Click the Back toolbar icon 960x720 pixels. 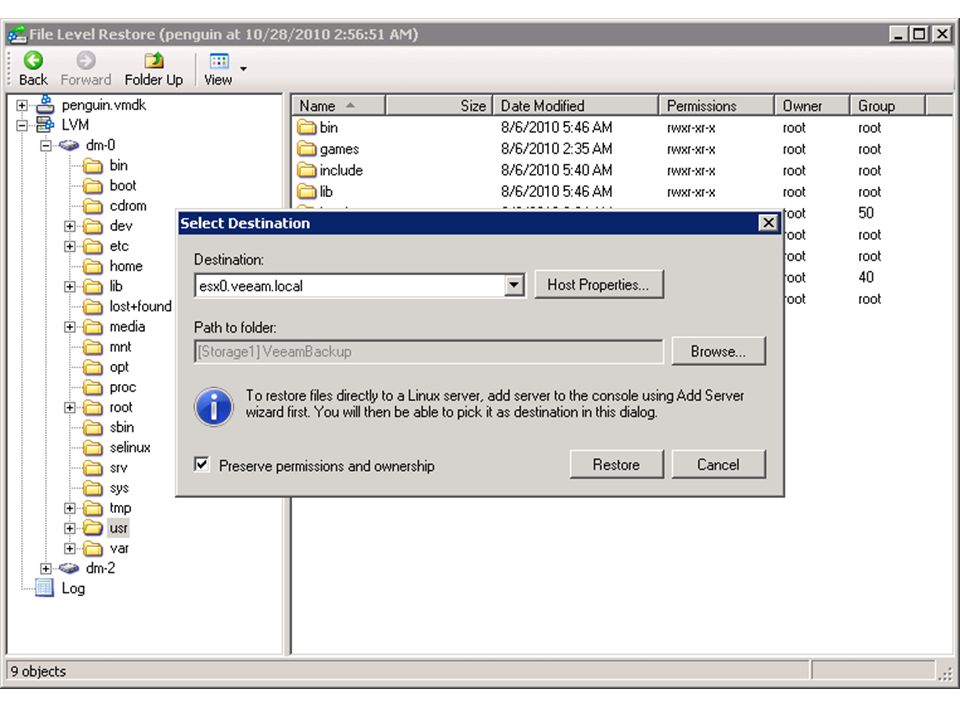[x=33, y=60]
